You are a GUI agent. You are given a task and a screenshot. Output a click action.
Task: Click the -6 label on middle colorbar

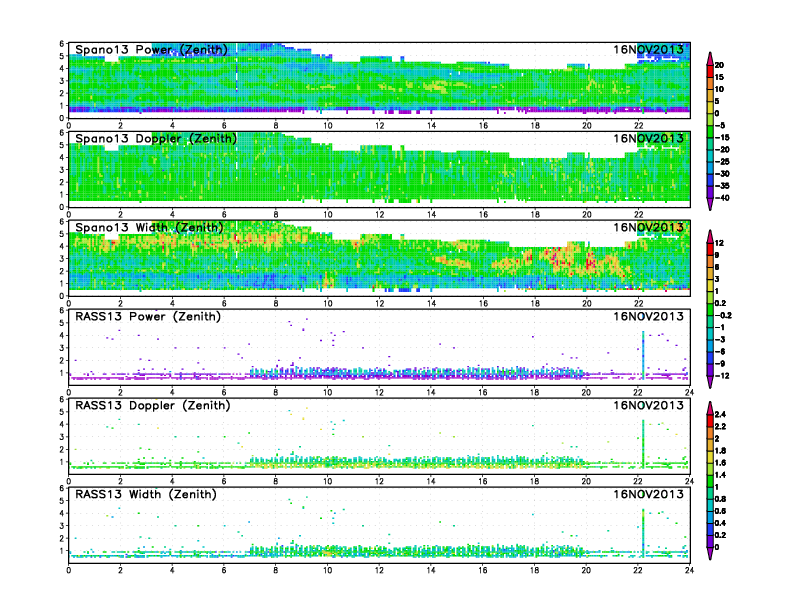click(720, 352)
